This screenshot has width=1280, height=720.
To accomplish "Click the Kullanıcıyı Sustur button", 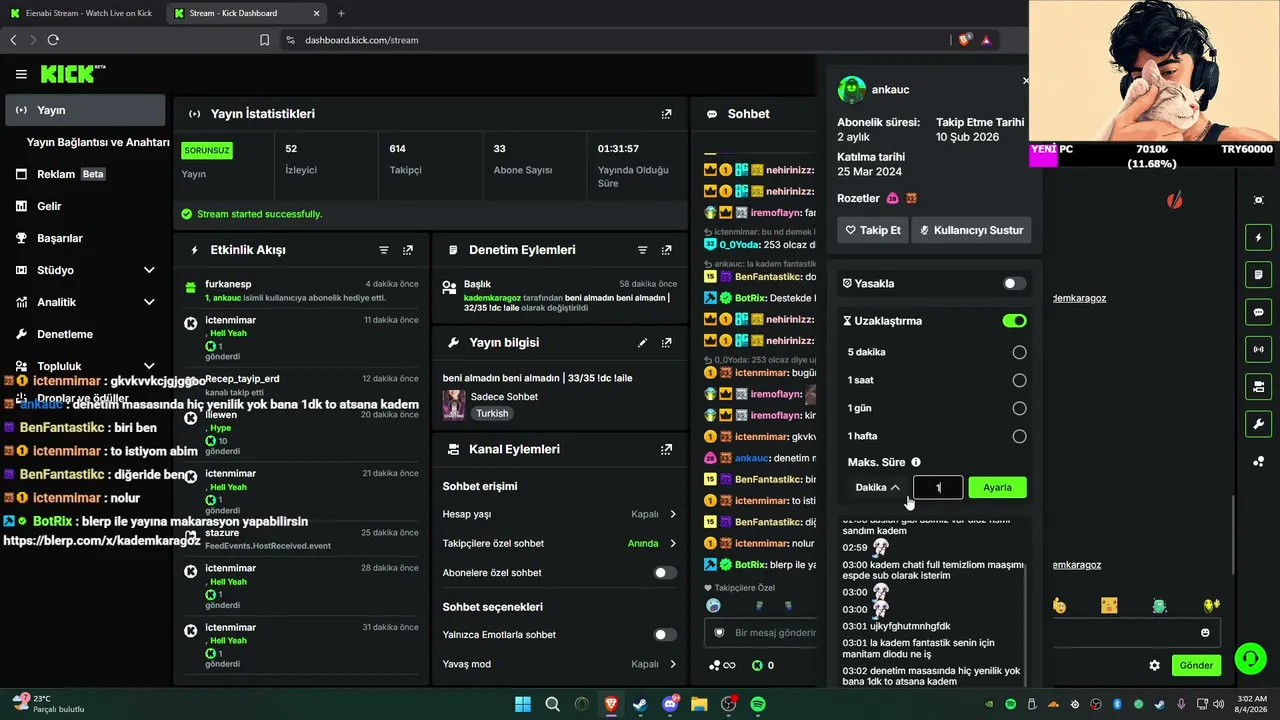I will pos(972,230).
